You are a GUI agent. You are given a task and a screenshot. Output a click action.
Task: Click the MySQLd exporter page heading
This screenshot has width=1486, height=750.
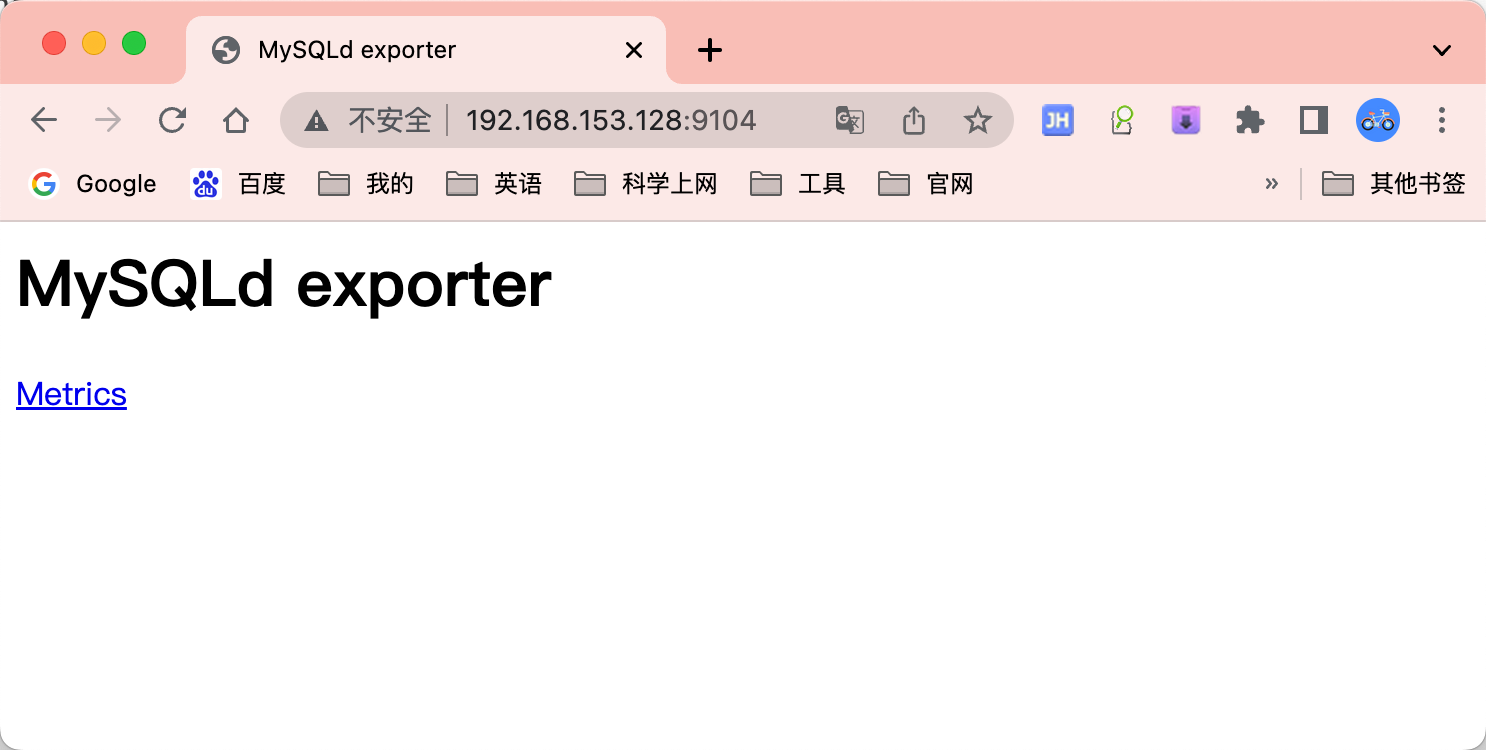tap(284, 284)
